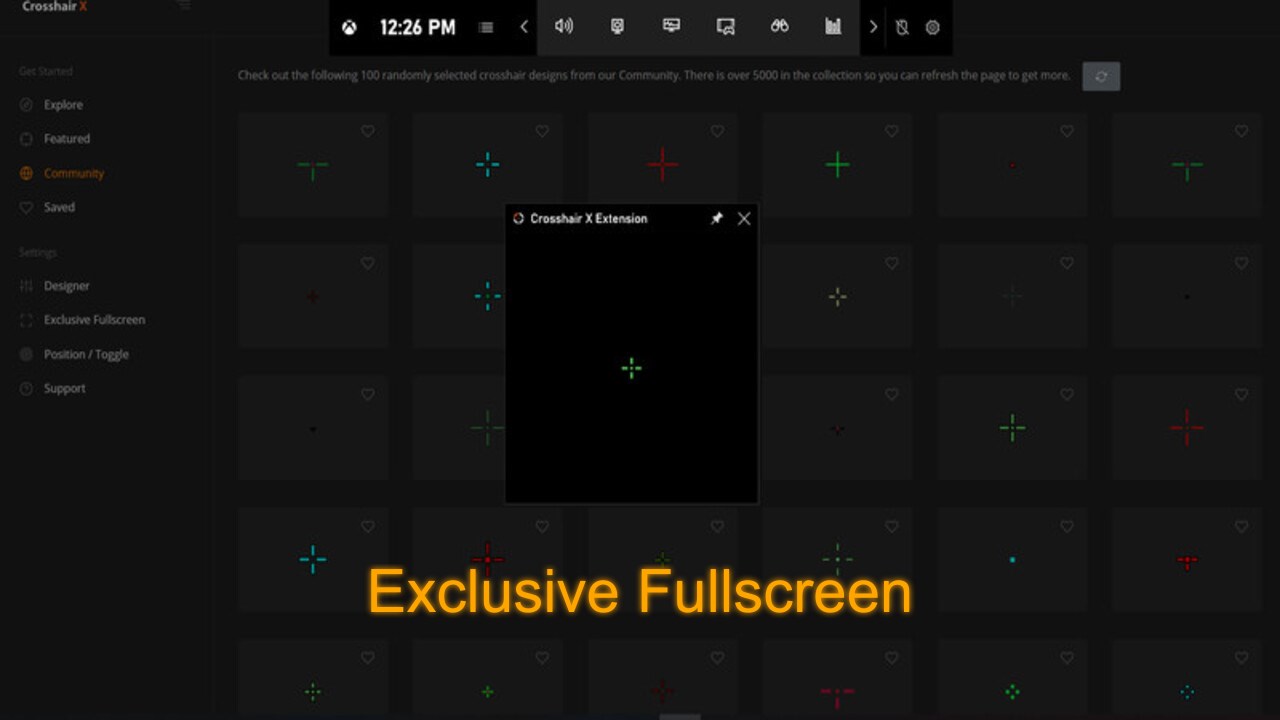Select the solid green plus crosshair in top row

coord(837,165)
